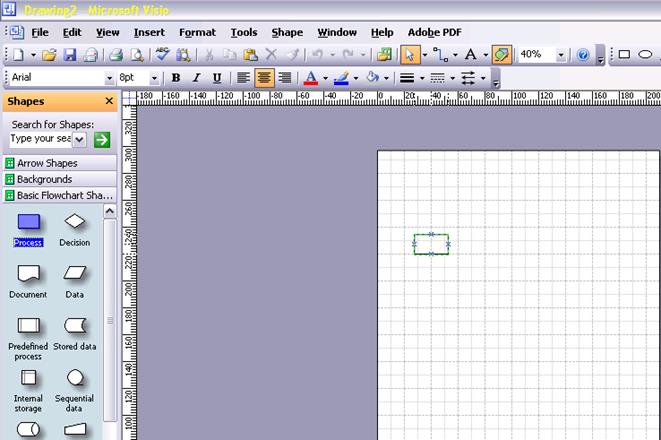Select the Pointer tool

click(x=409, y=55)
